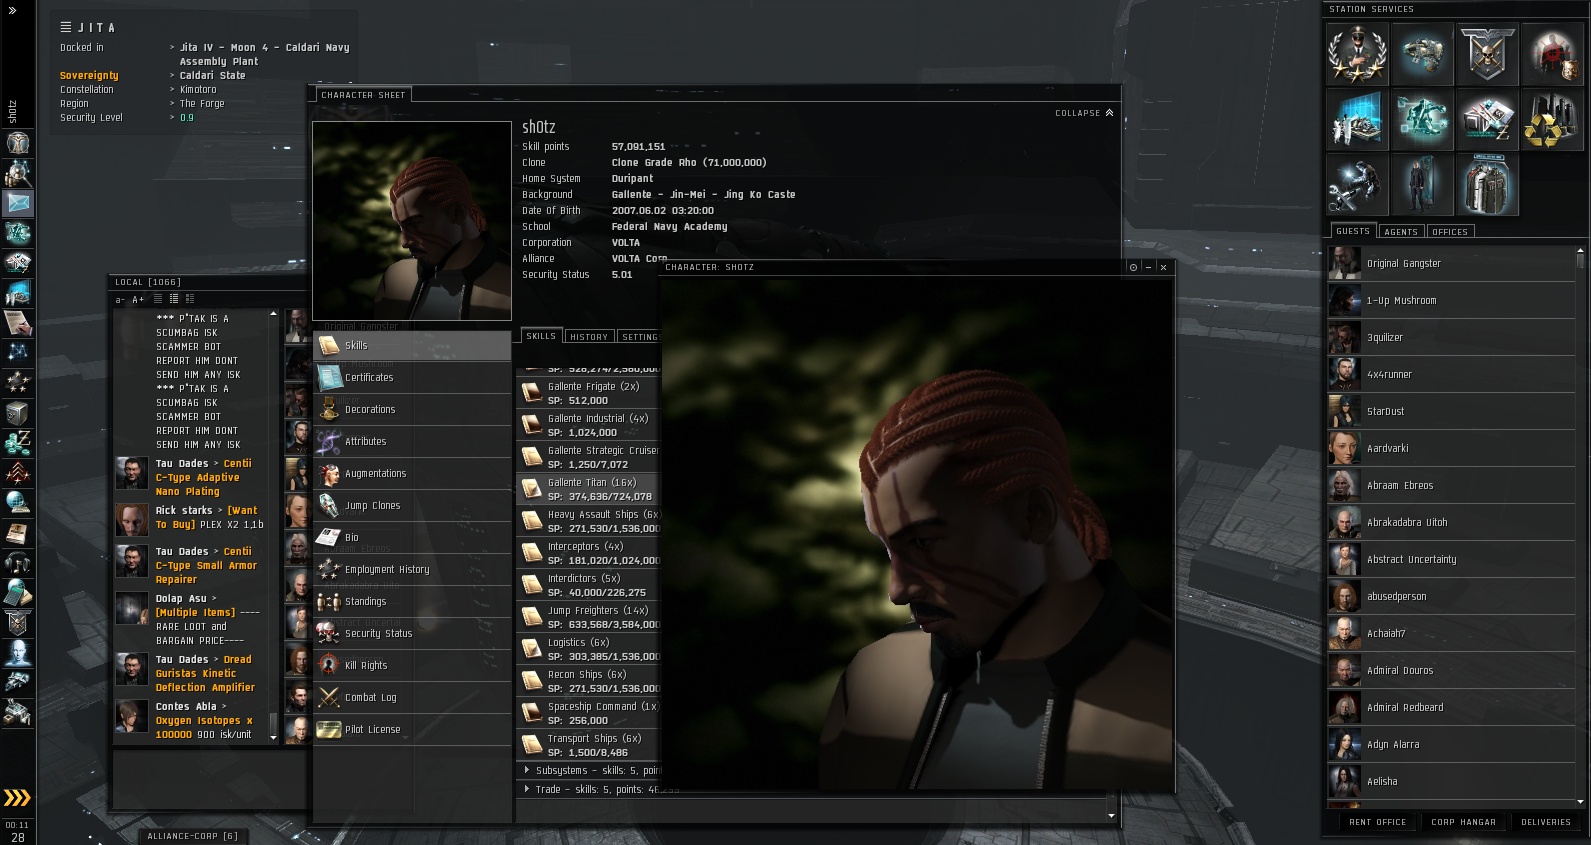The height and width of the screenshot is (845, 1591).
Task: Open the skull-and-swords shield station service
Action: (1487, 54)
